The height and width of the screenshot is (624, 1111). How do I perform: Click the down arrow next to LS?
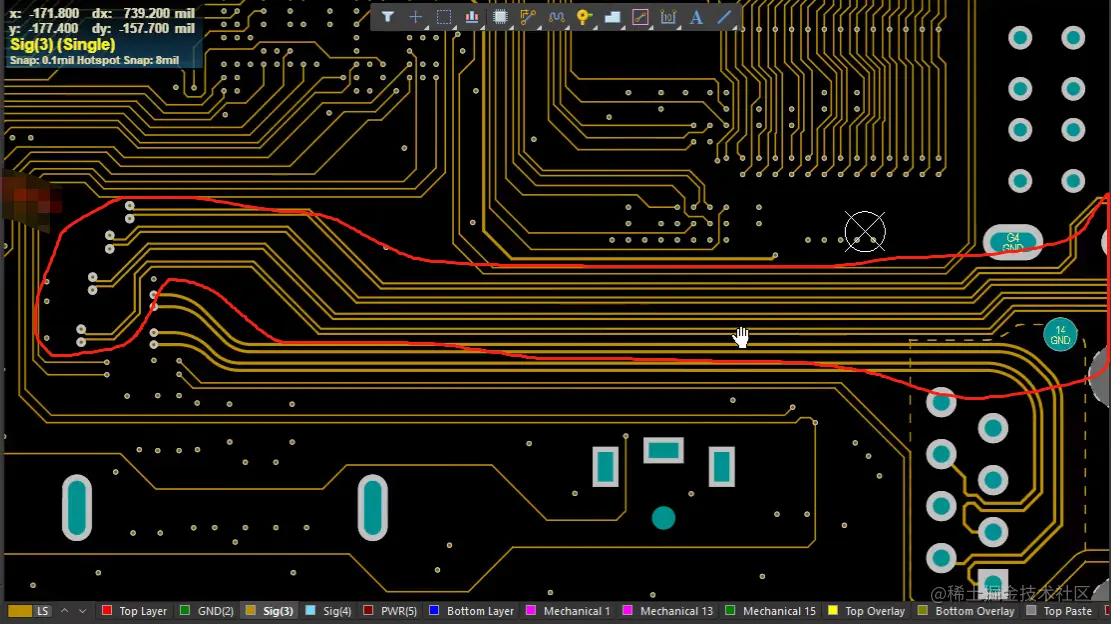tap(83, 611)
